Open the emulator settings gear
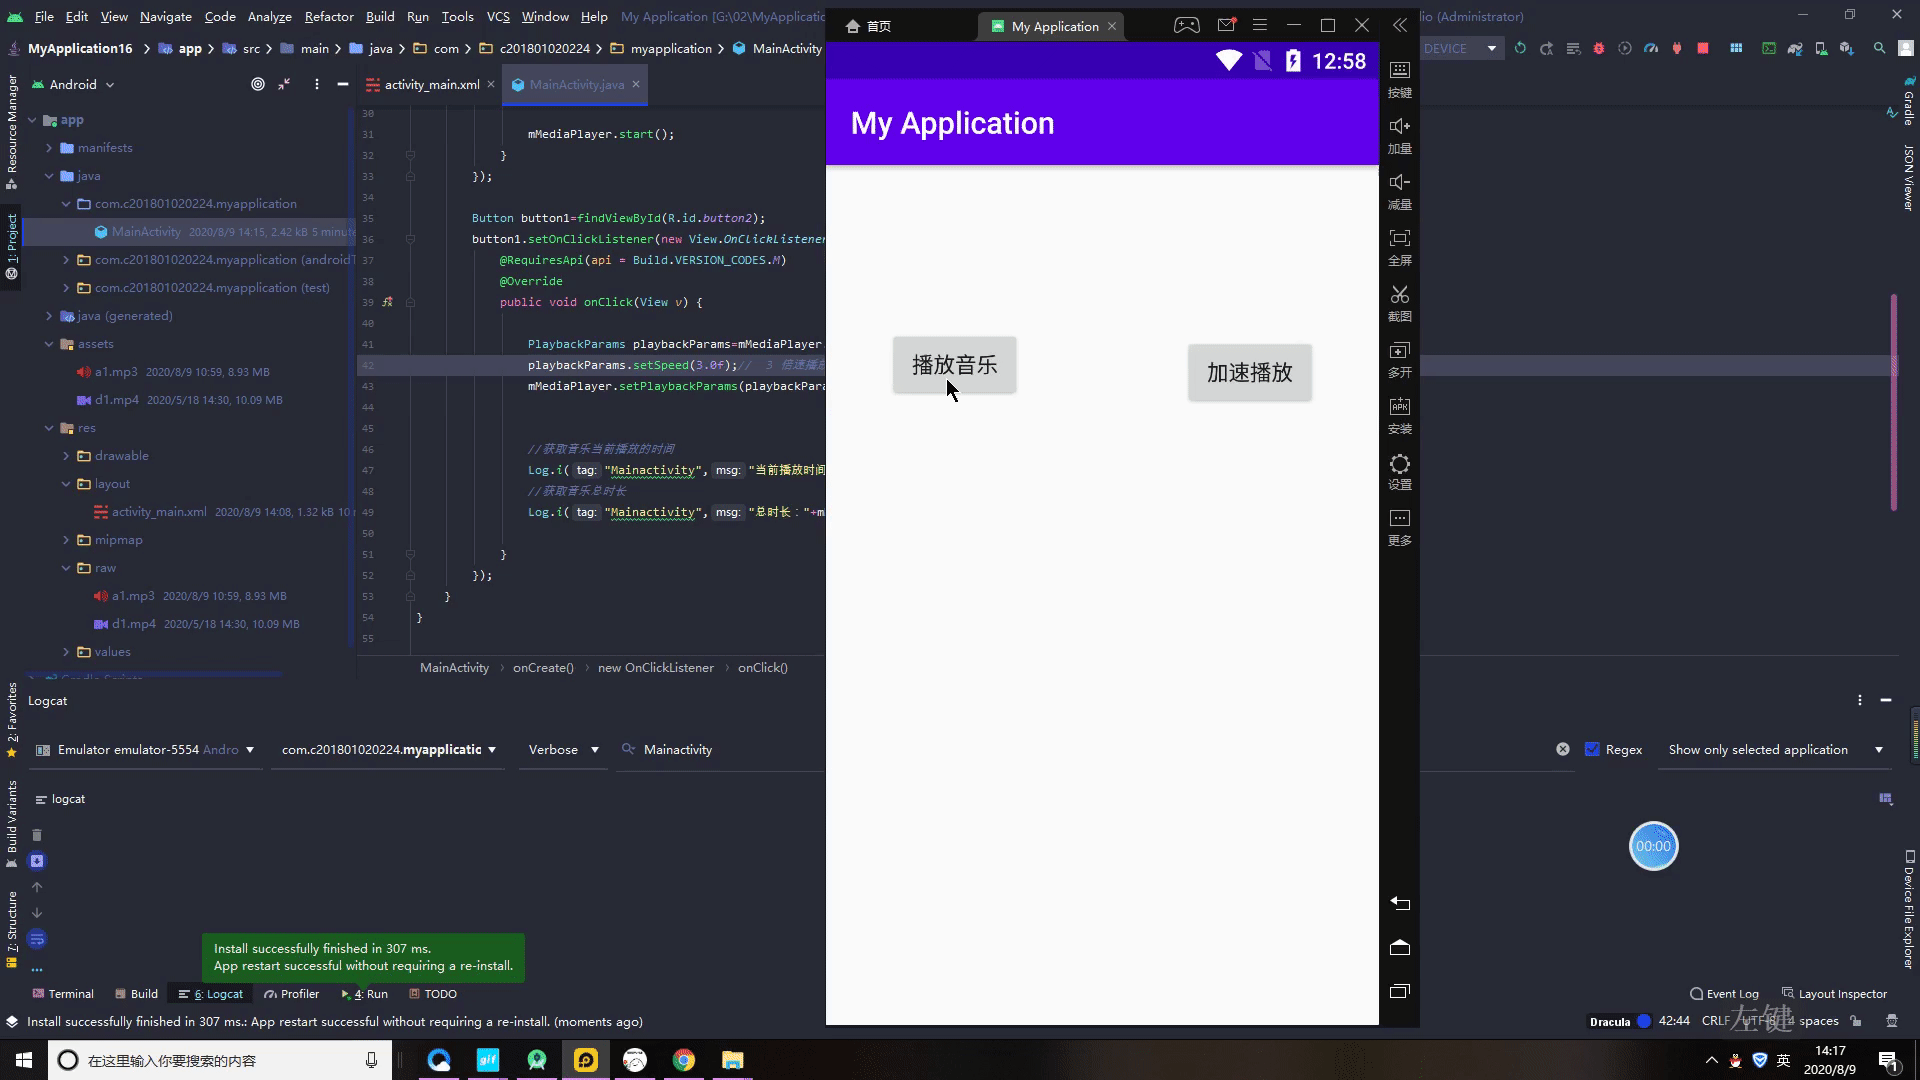Screen dimensions: 1920x1080 click(1399, 464)
